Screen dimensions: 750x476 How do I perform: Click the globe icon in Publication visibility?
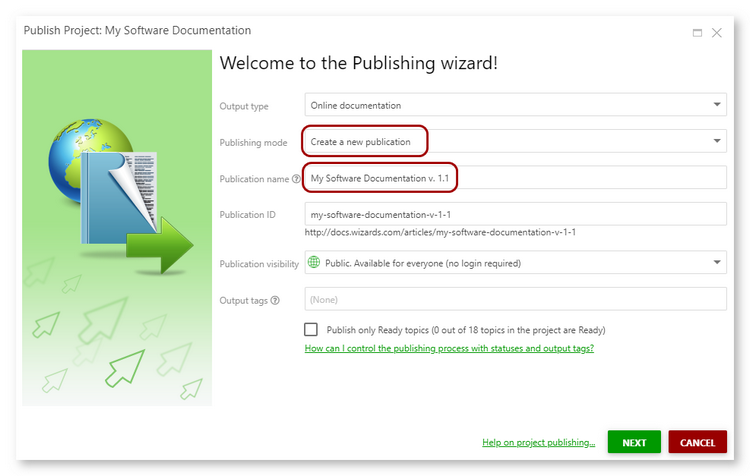click(x=314, y=262)
